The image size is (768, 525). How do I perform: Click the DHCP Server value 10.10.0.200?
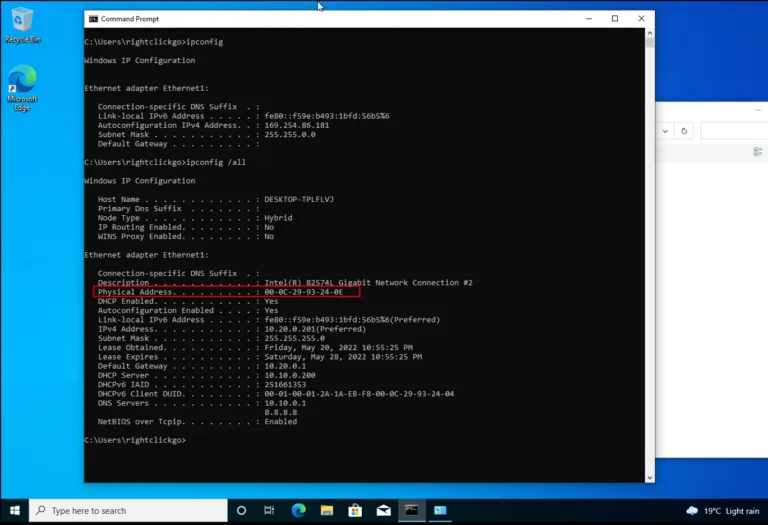(x=290, y=375)
